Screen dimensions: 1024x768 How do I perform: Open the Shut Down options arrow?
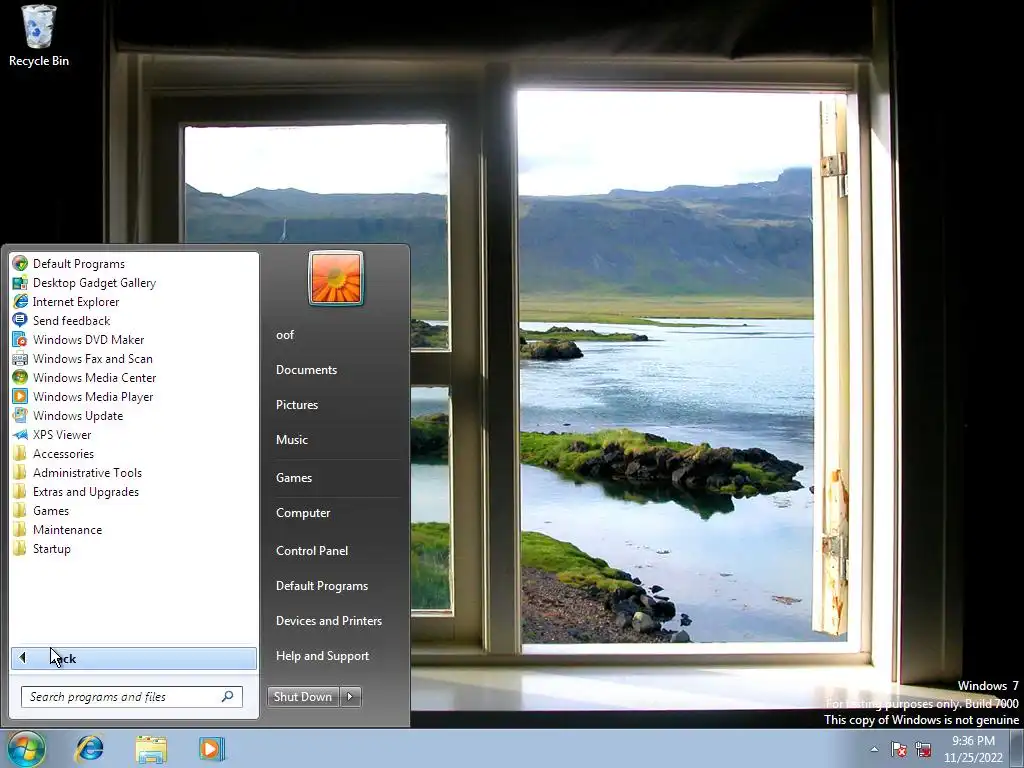click(x=350, y=697)
